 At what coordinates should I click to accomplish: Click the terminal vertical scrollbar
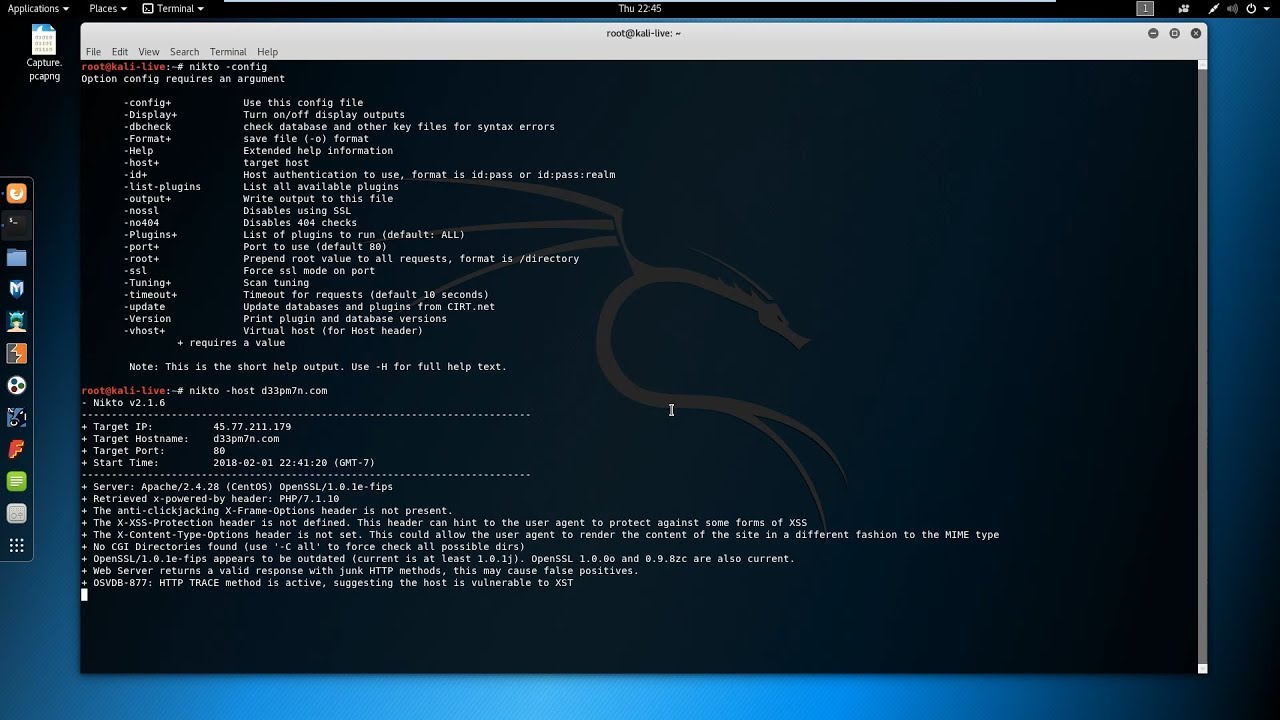click(x=1202, y=366)
